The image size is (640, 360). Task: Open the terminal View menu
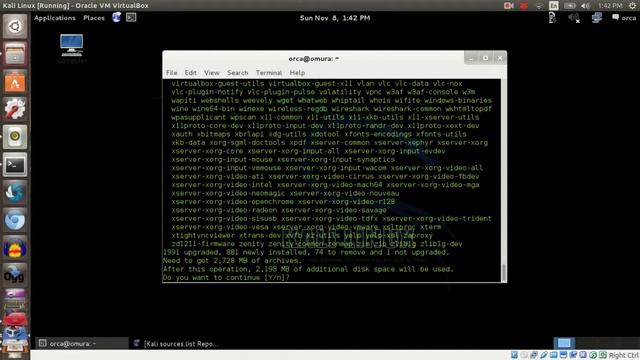click(x=212, y=73)
